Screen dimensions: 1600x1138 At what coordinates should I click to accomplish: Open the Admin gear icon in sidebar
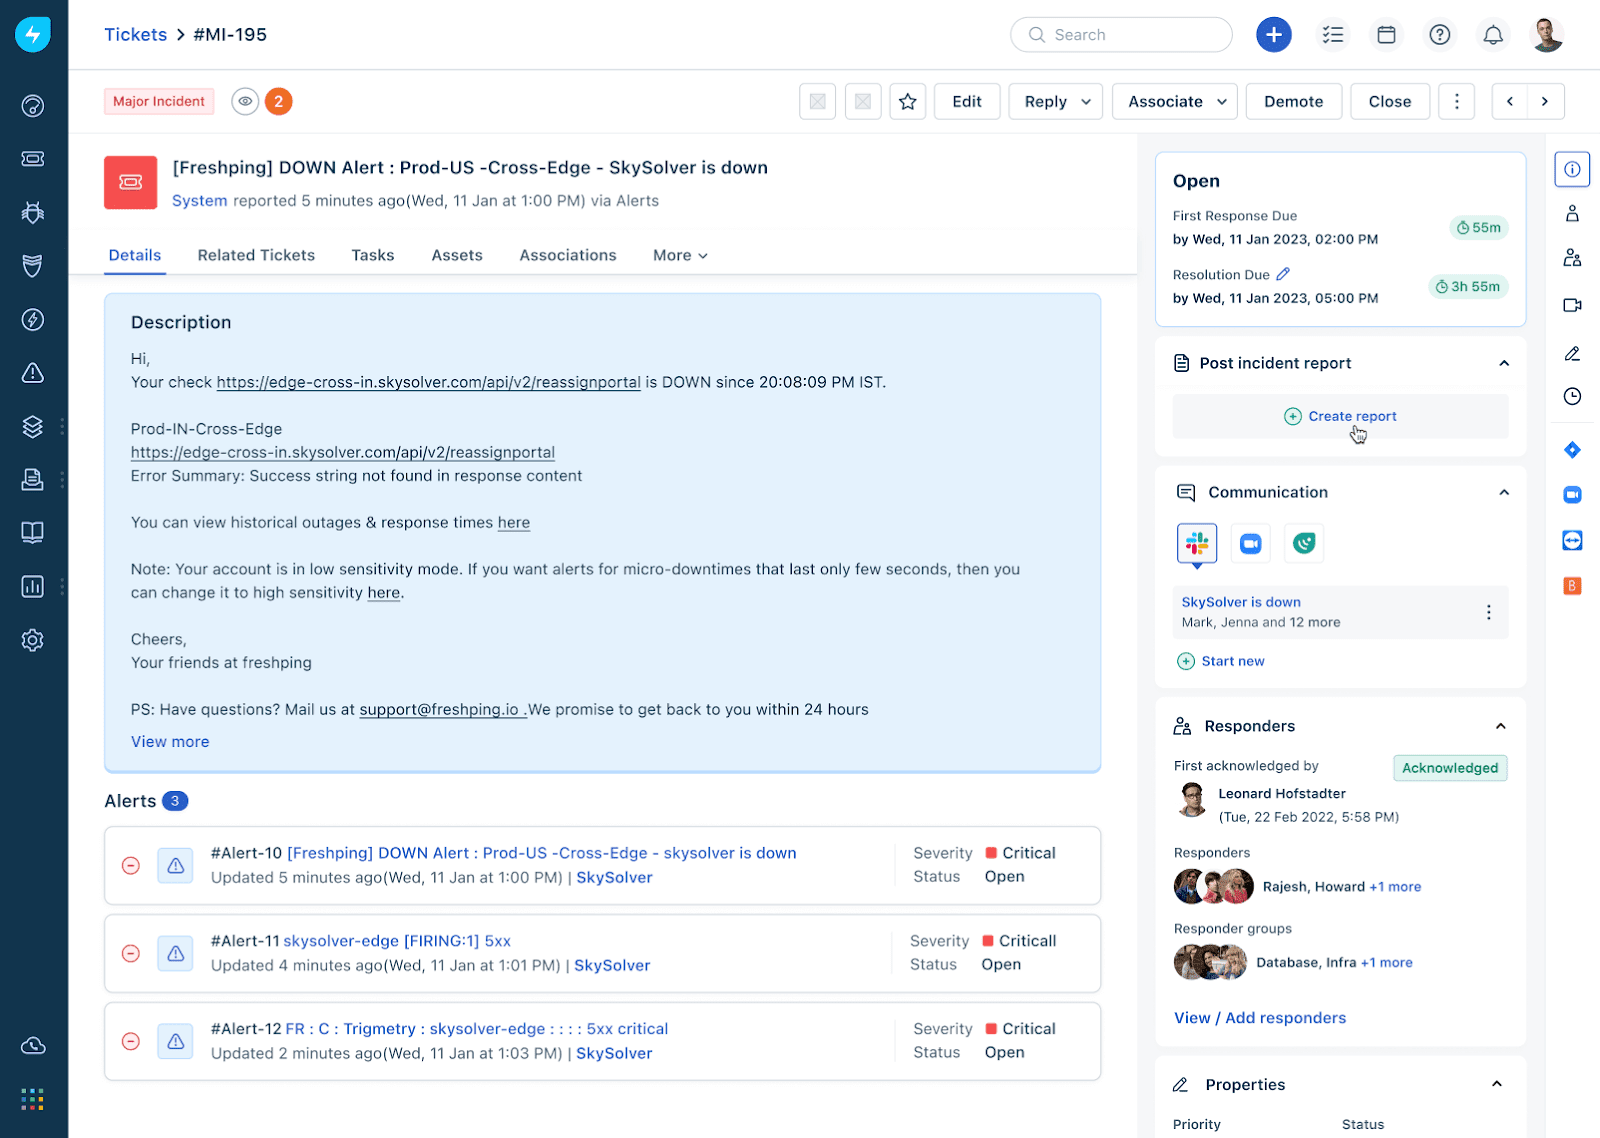33,640
